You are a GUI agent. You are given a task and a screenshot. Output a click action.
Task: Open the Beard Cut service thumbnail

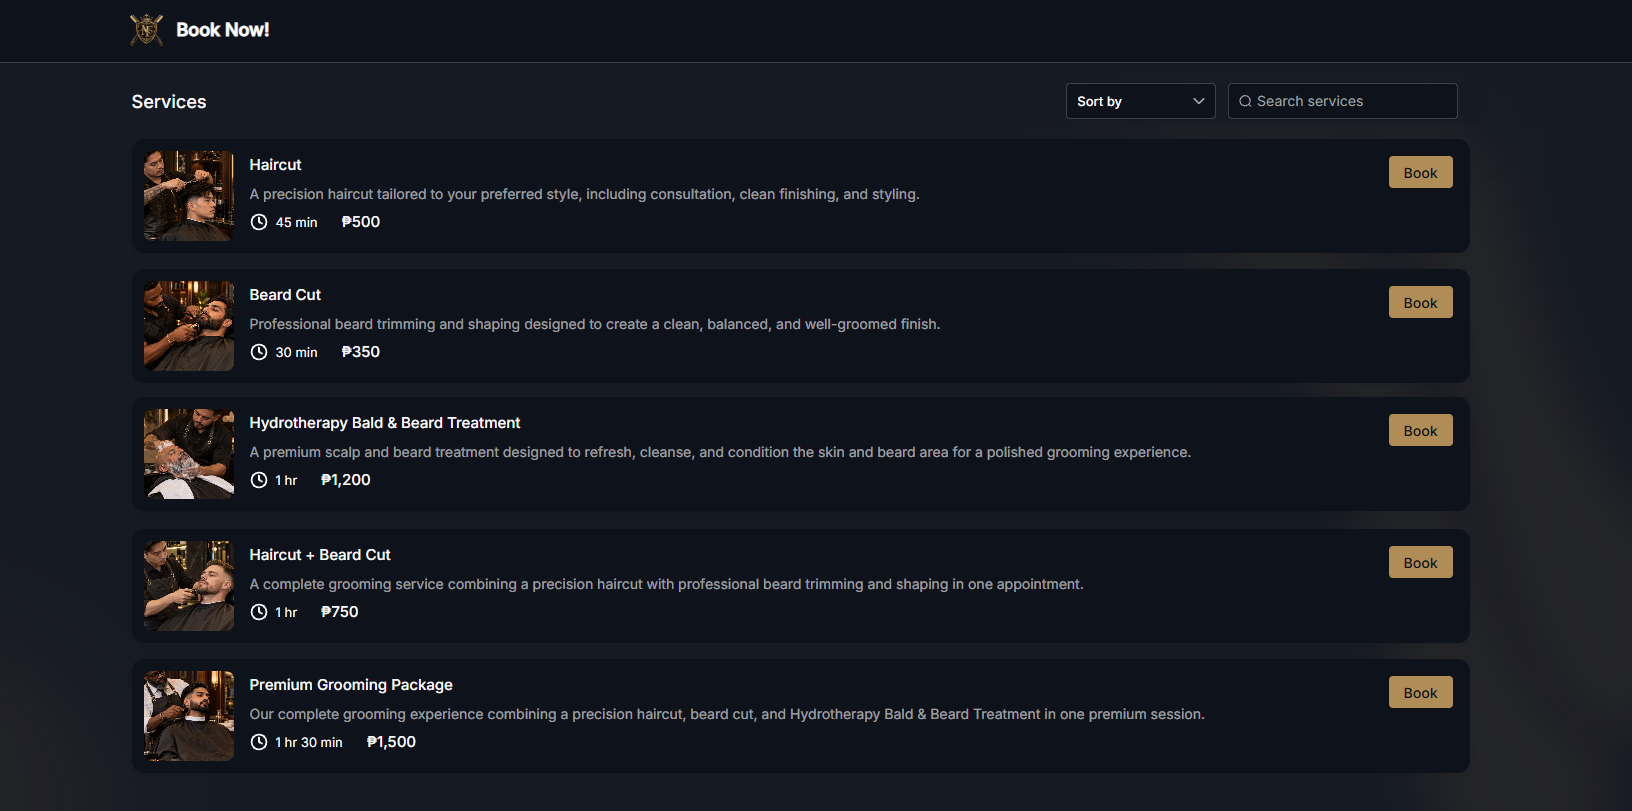pos(189,326)
